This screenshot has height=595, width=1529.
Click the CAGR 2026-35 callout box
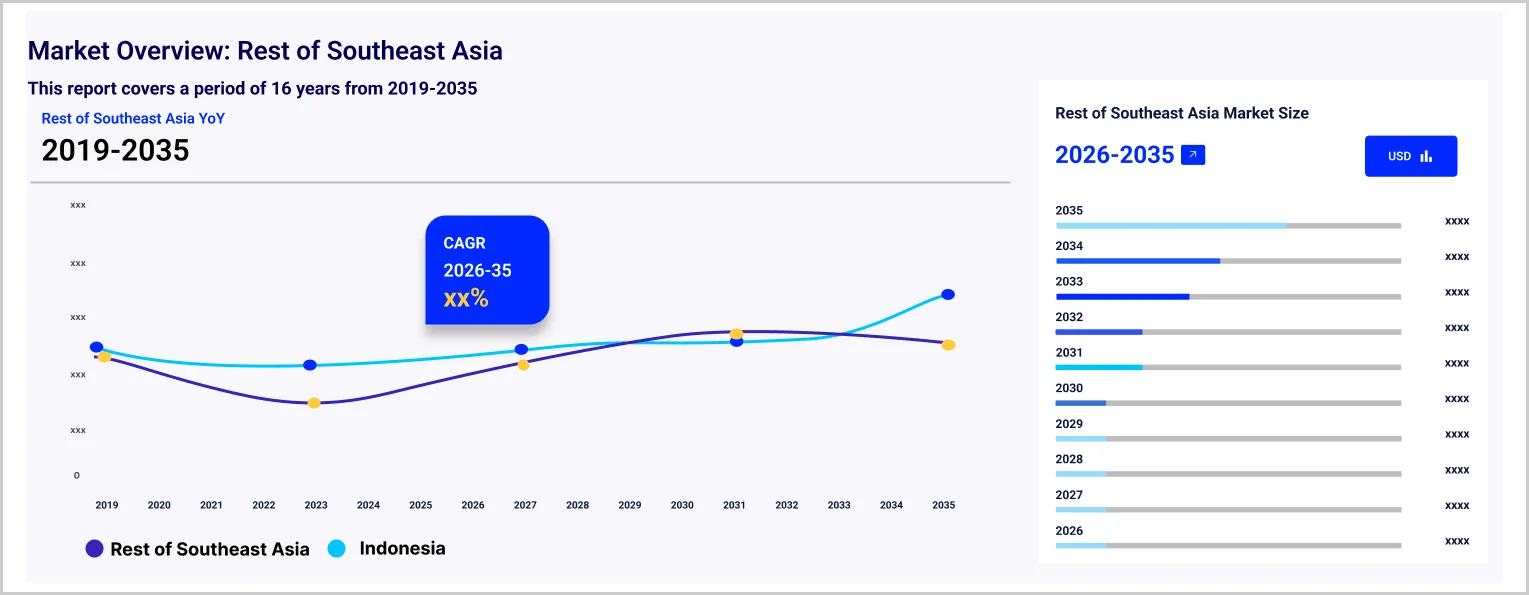487,270
